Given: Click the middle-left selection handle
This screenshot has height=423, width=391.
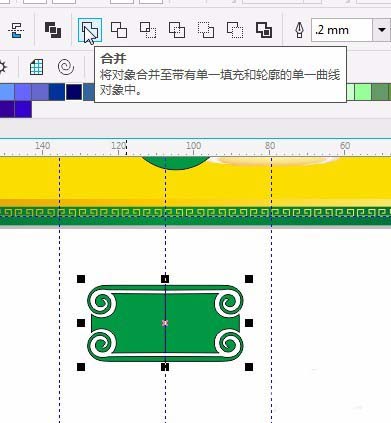Looking at the screenshot, I should 81,323.
